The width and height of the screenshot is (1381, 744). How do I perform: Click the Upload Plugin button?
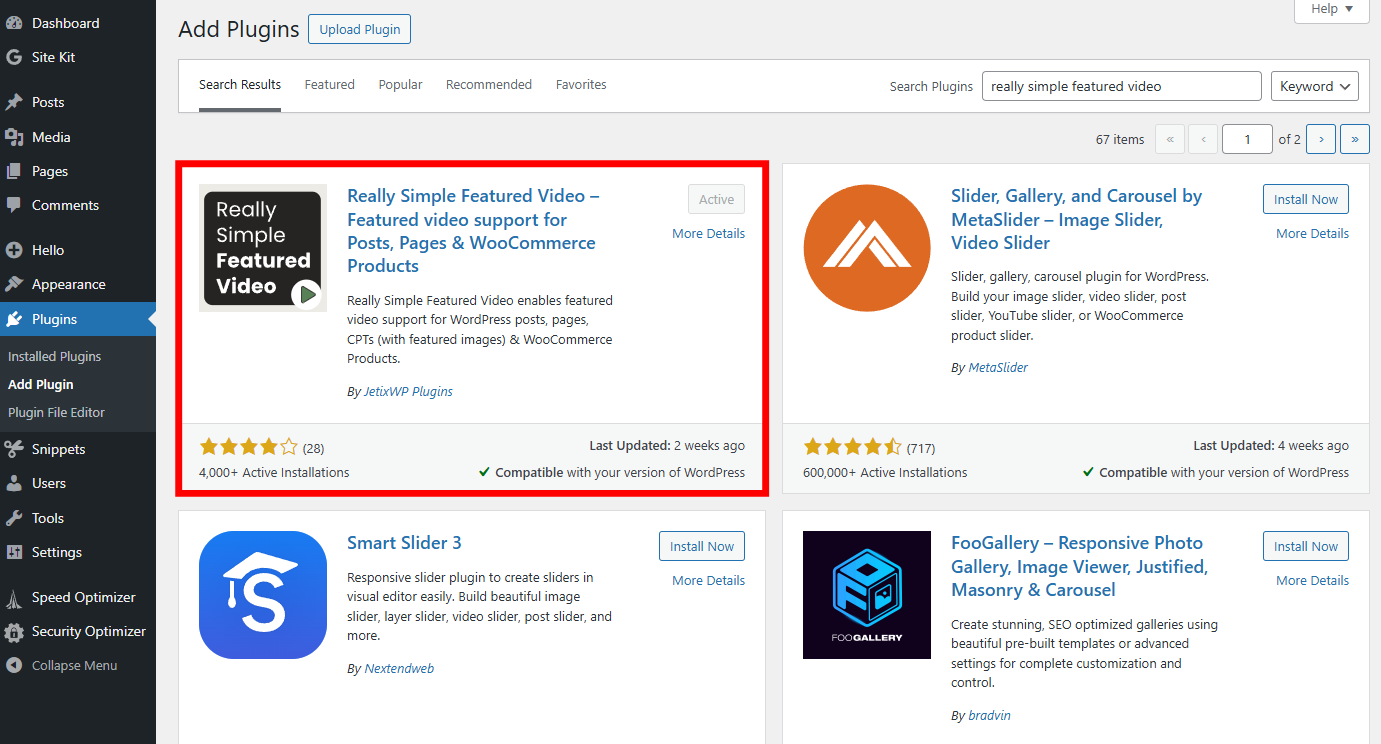click(359, 29)
